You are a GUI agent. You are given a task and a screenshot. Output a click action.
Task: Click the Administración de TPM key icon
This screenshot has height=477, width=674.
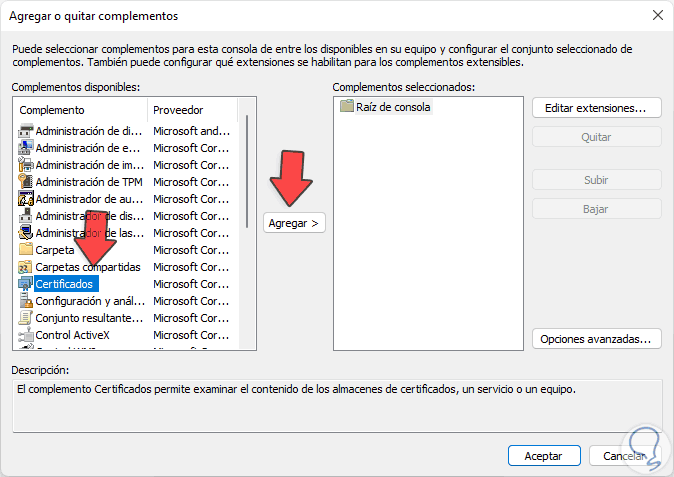click(x=26, y=182)
